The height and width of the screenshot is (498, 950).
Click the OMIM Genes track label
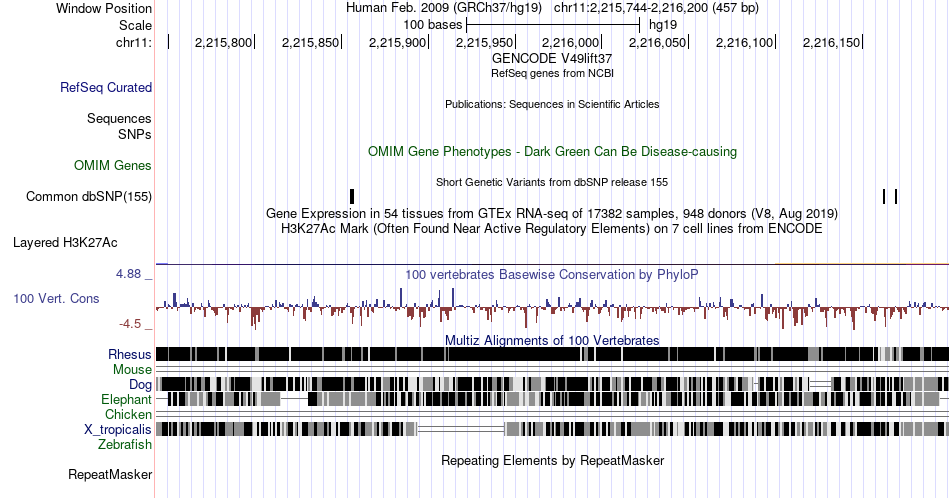pos(113,165)
